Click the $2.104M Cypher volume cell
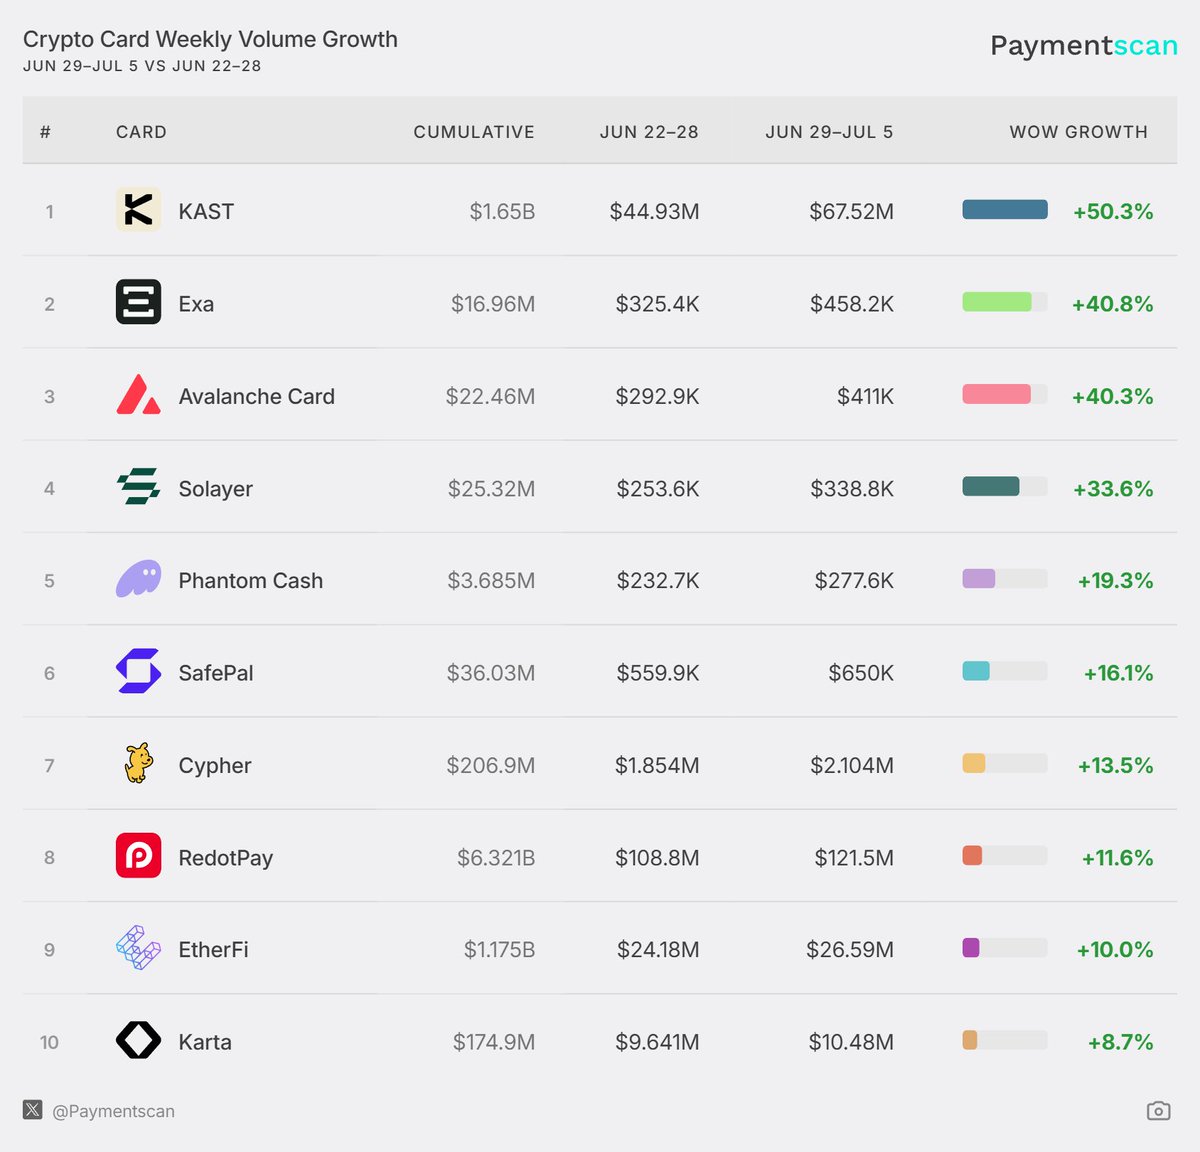The image size is (1200, 1152). coord(852,766)
